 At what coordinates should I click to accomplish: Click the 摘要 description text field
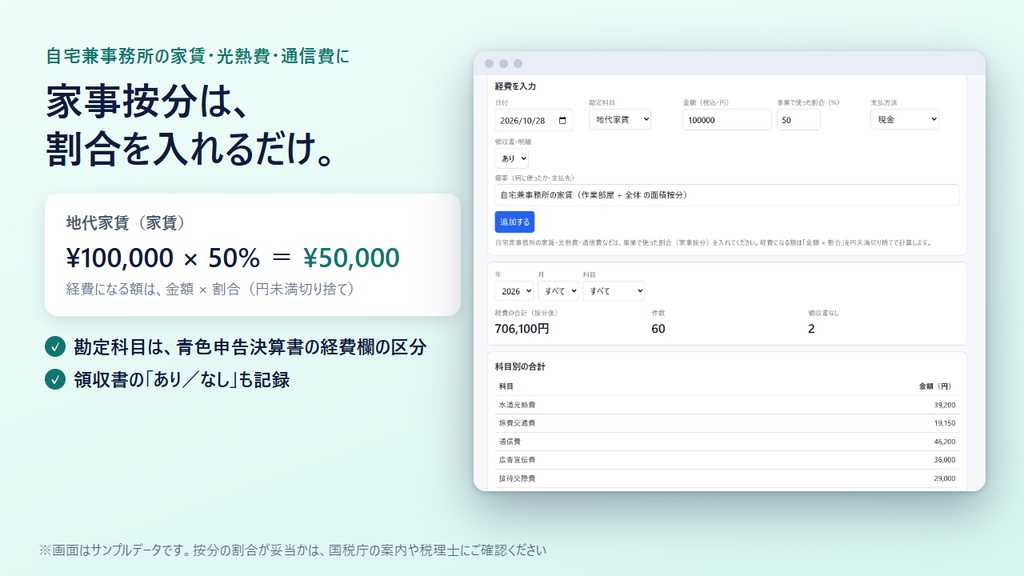tap(727, 195)
